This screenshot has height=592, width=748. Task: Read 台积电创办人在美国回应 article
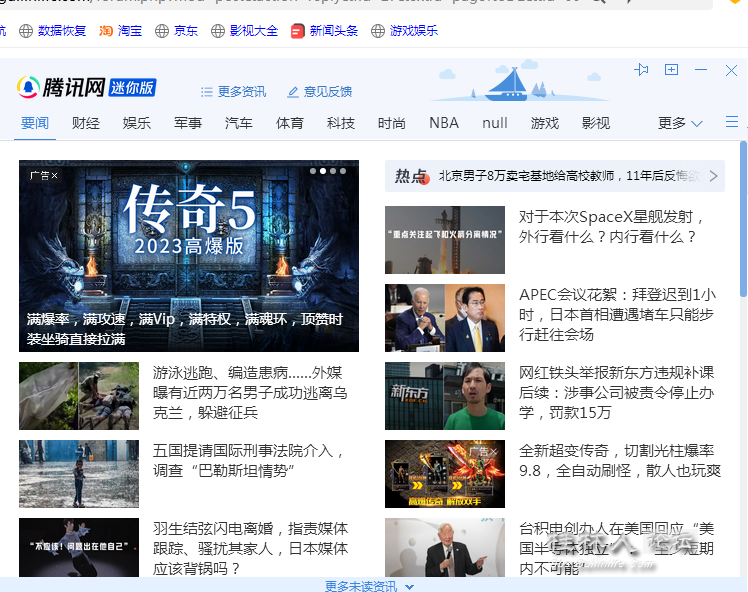click(x=616, y=548)
